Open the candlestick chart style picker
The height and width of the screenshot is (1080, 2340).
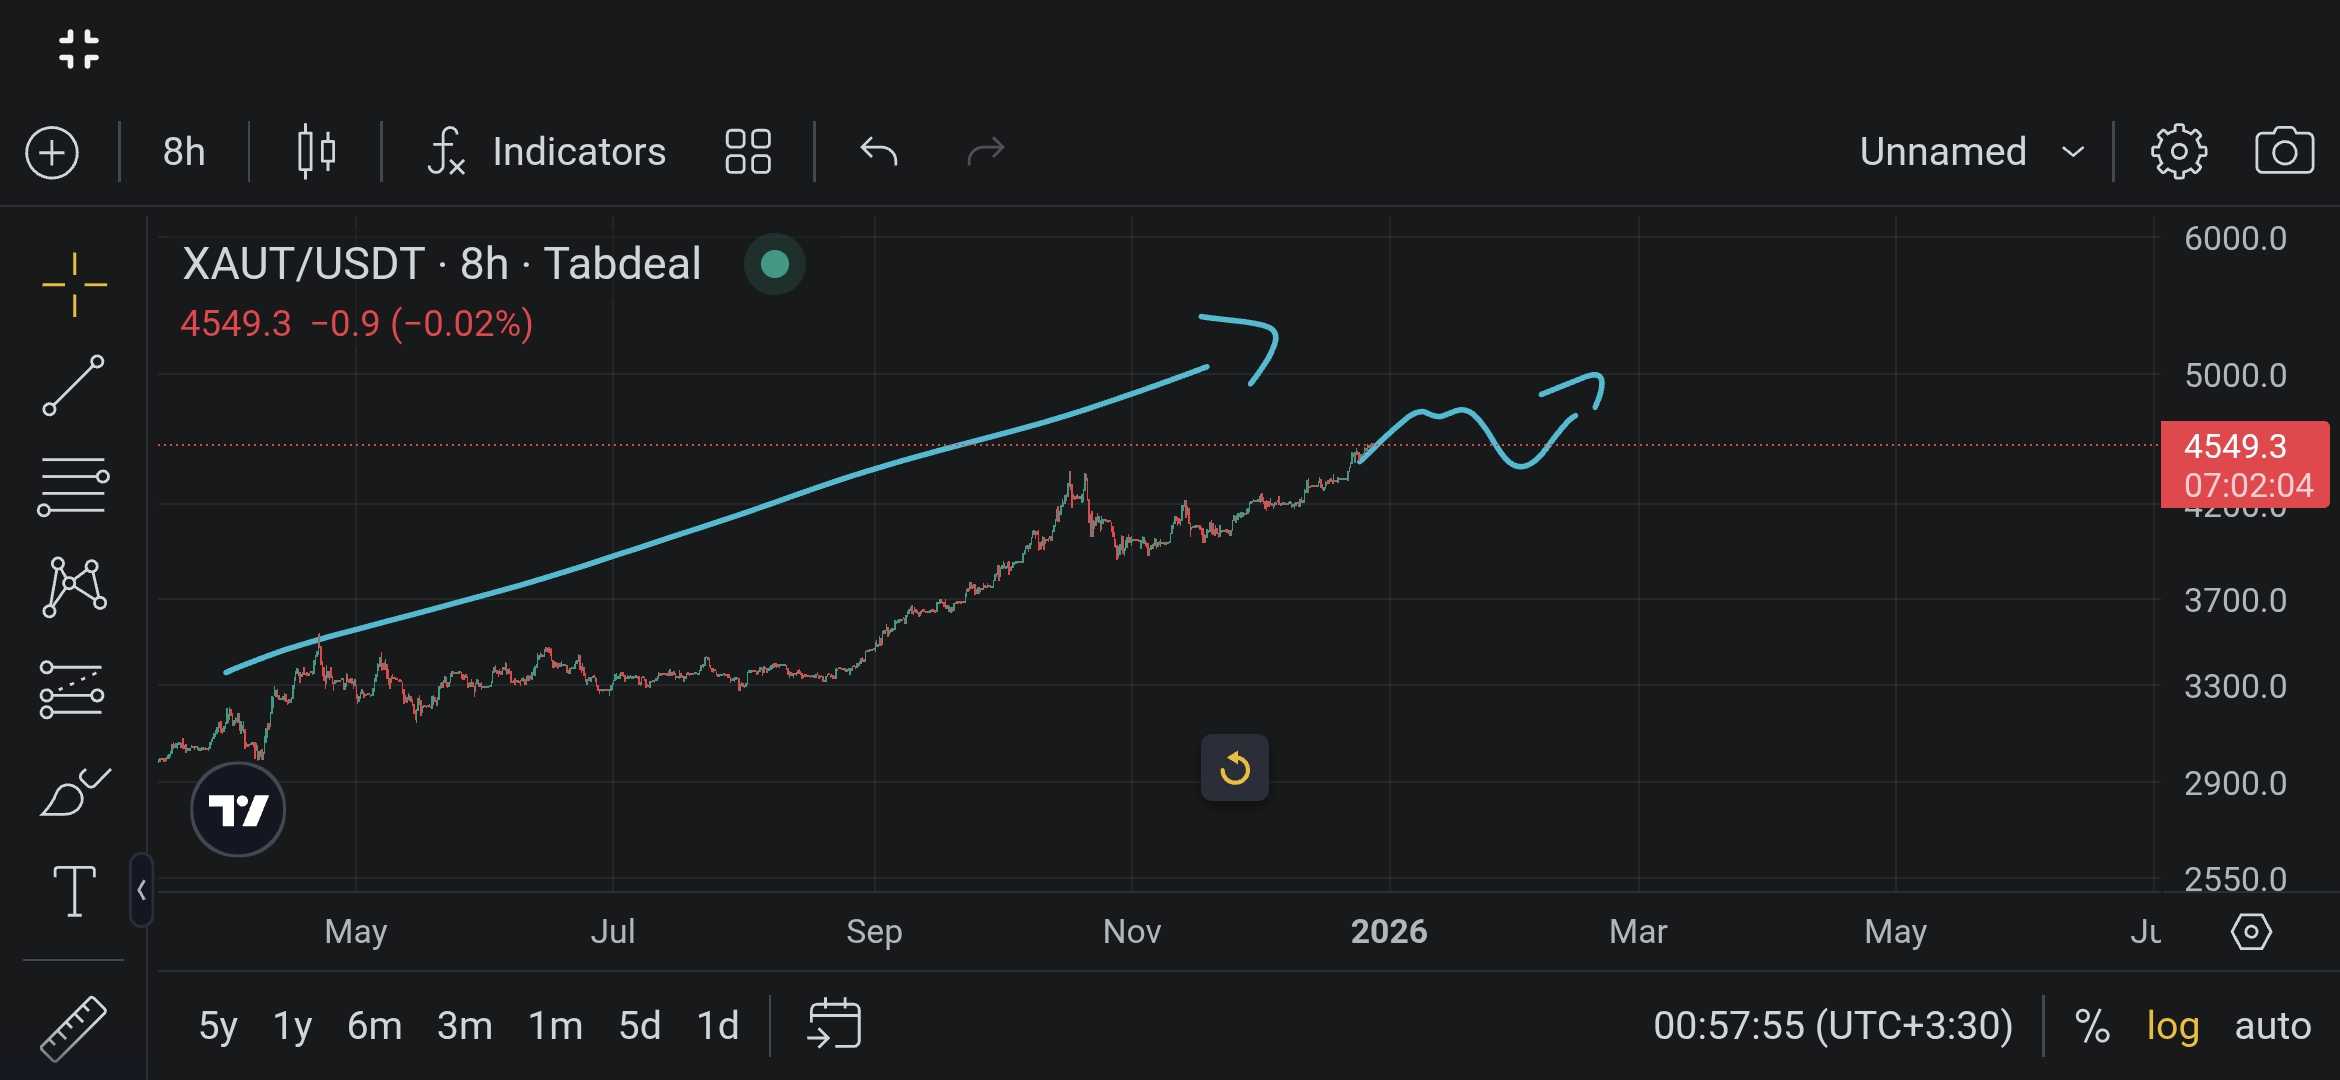(x=316, y=152)
